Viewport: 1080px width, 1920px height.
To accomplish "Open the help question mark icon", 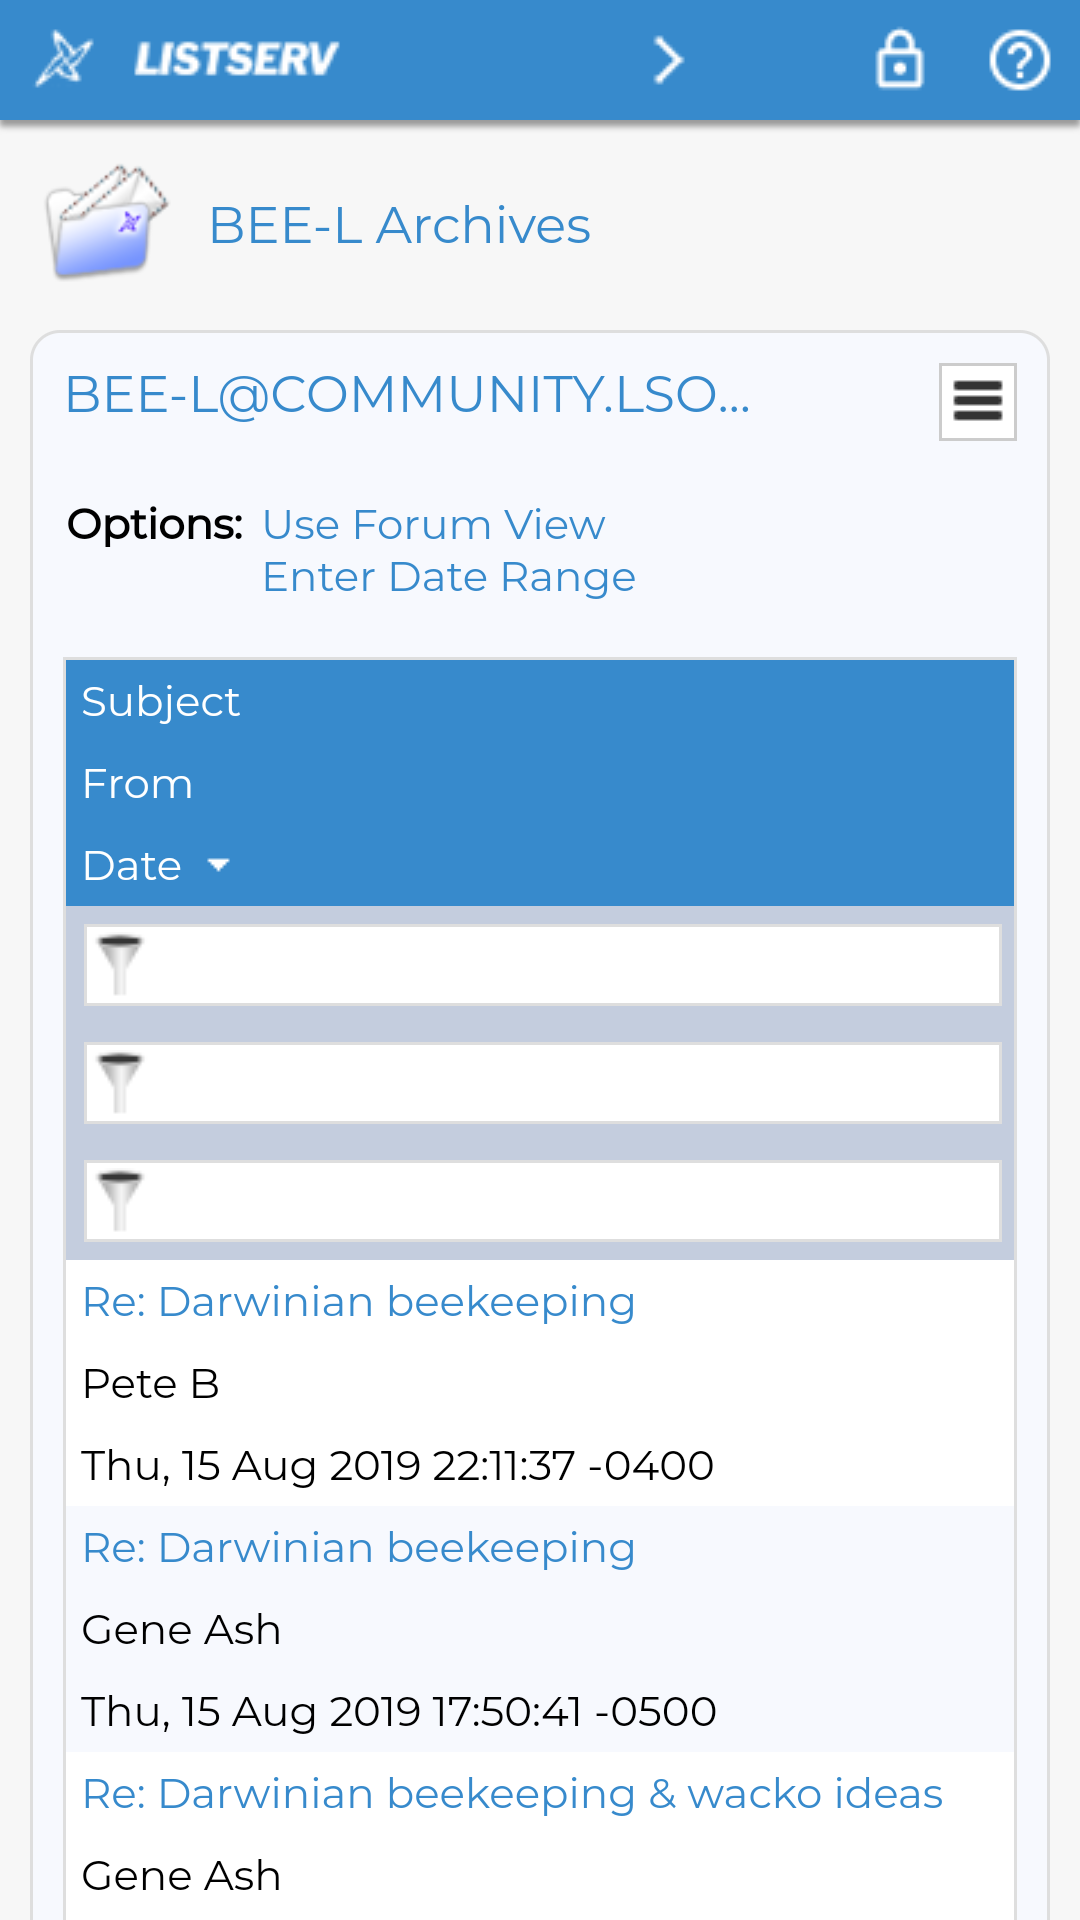I will (x=1019, y=60).
